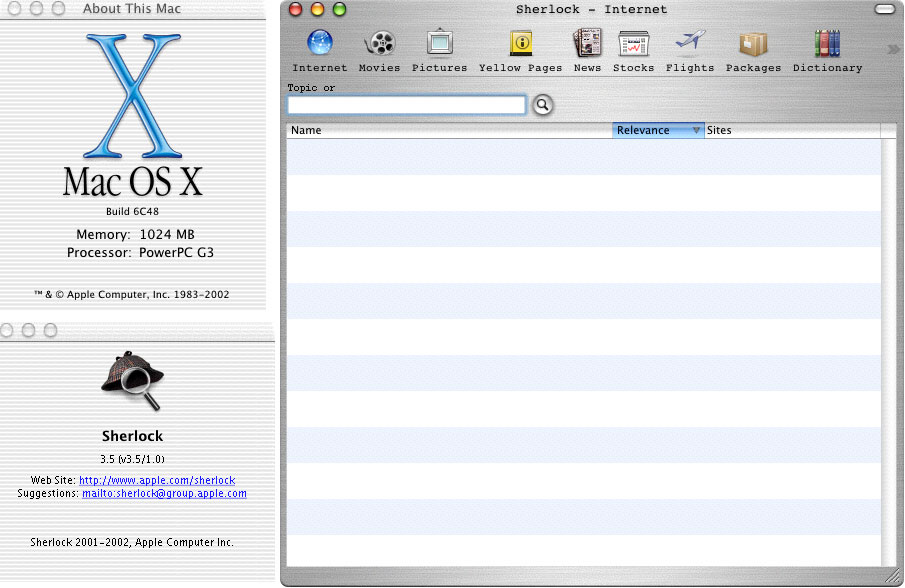Sort results by Sites column
Screen dimensions: 905x588
792,130
